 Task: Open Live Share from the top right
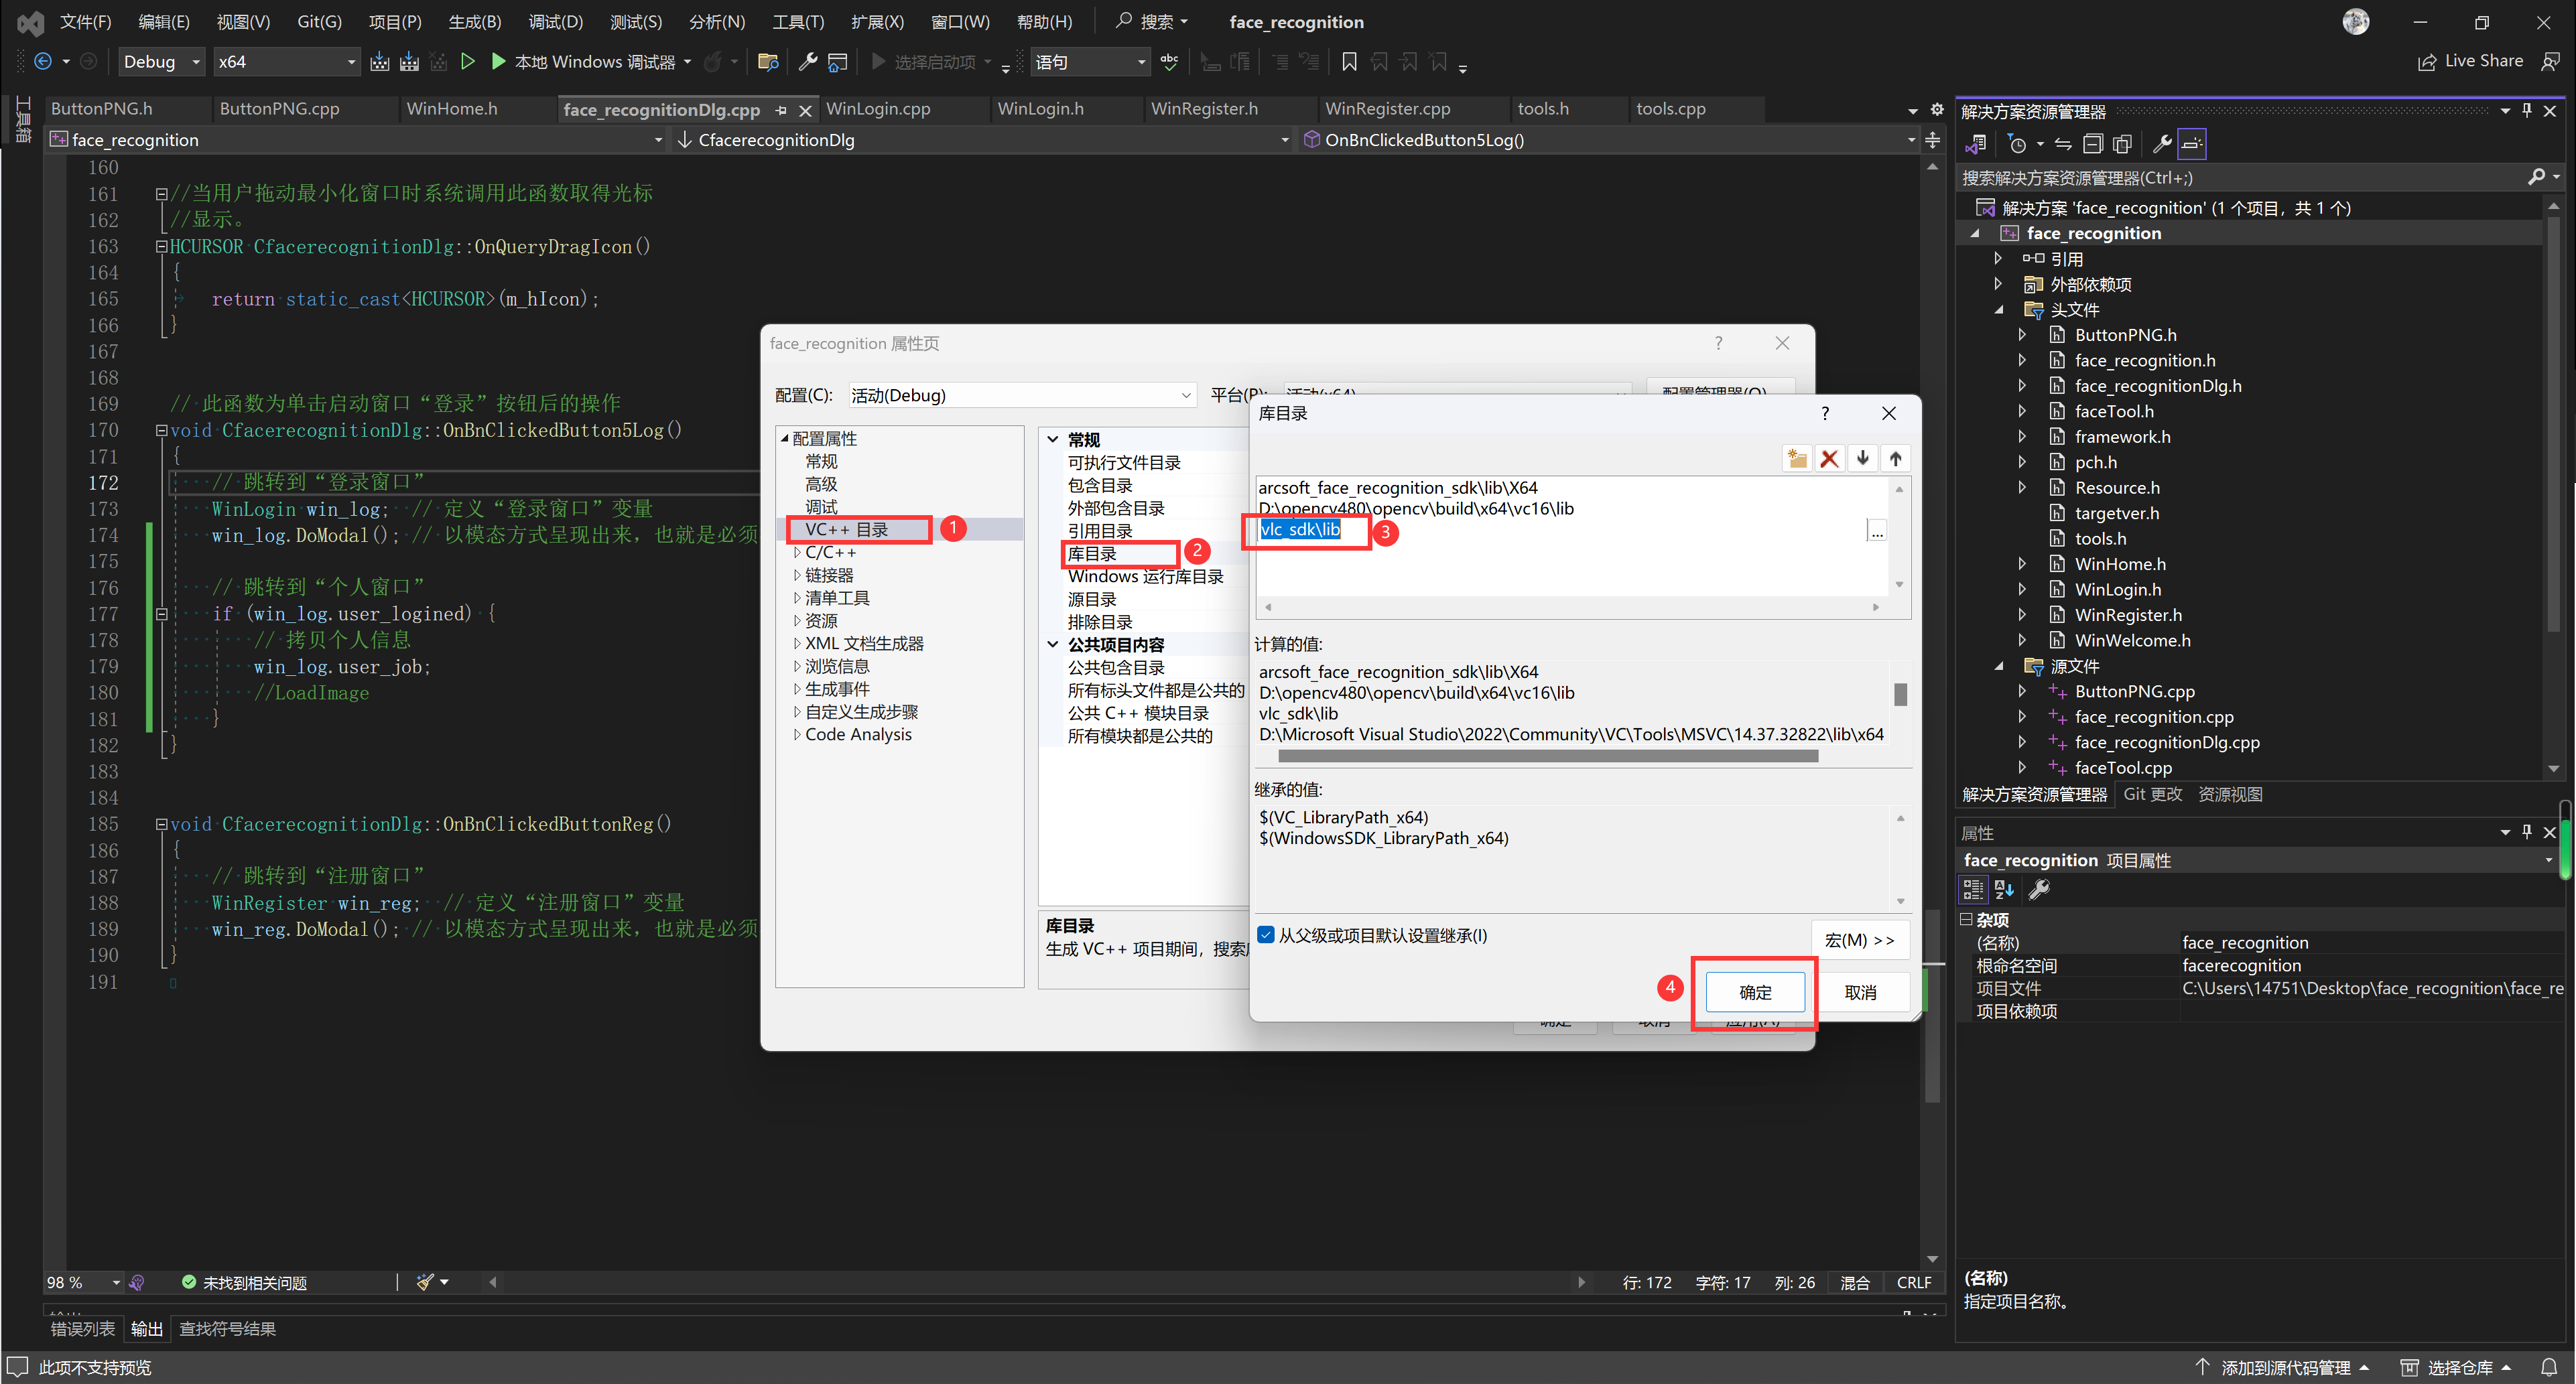point(2470,61)
